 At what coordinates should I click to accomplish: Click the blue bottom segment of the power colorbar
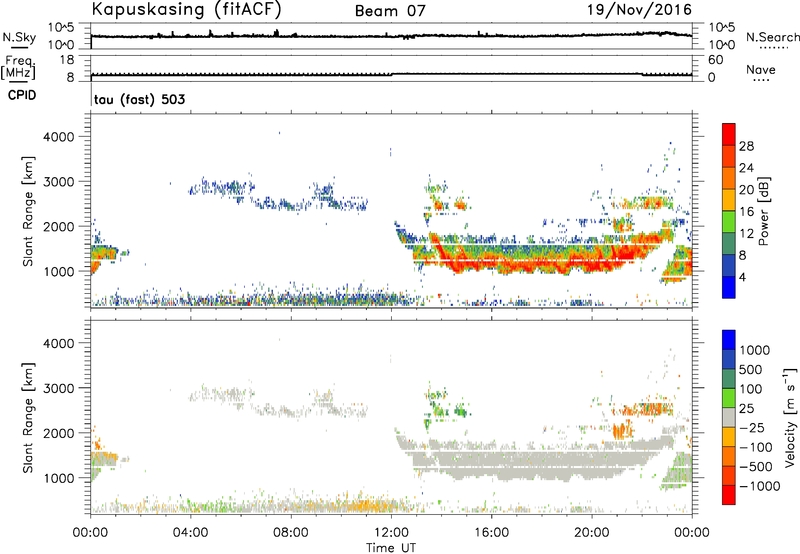(729, 287)
